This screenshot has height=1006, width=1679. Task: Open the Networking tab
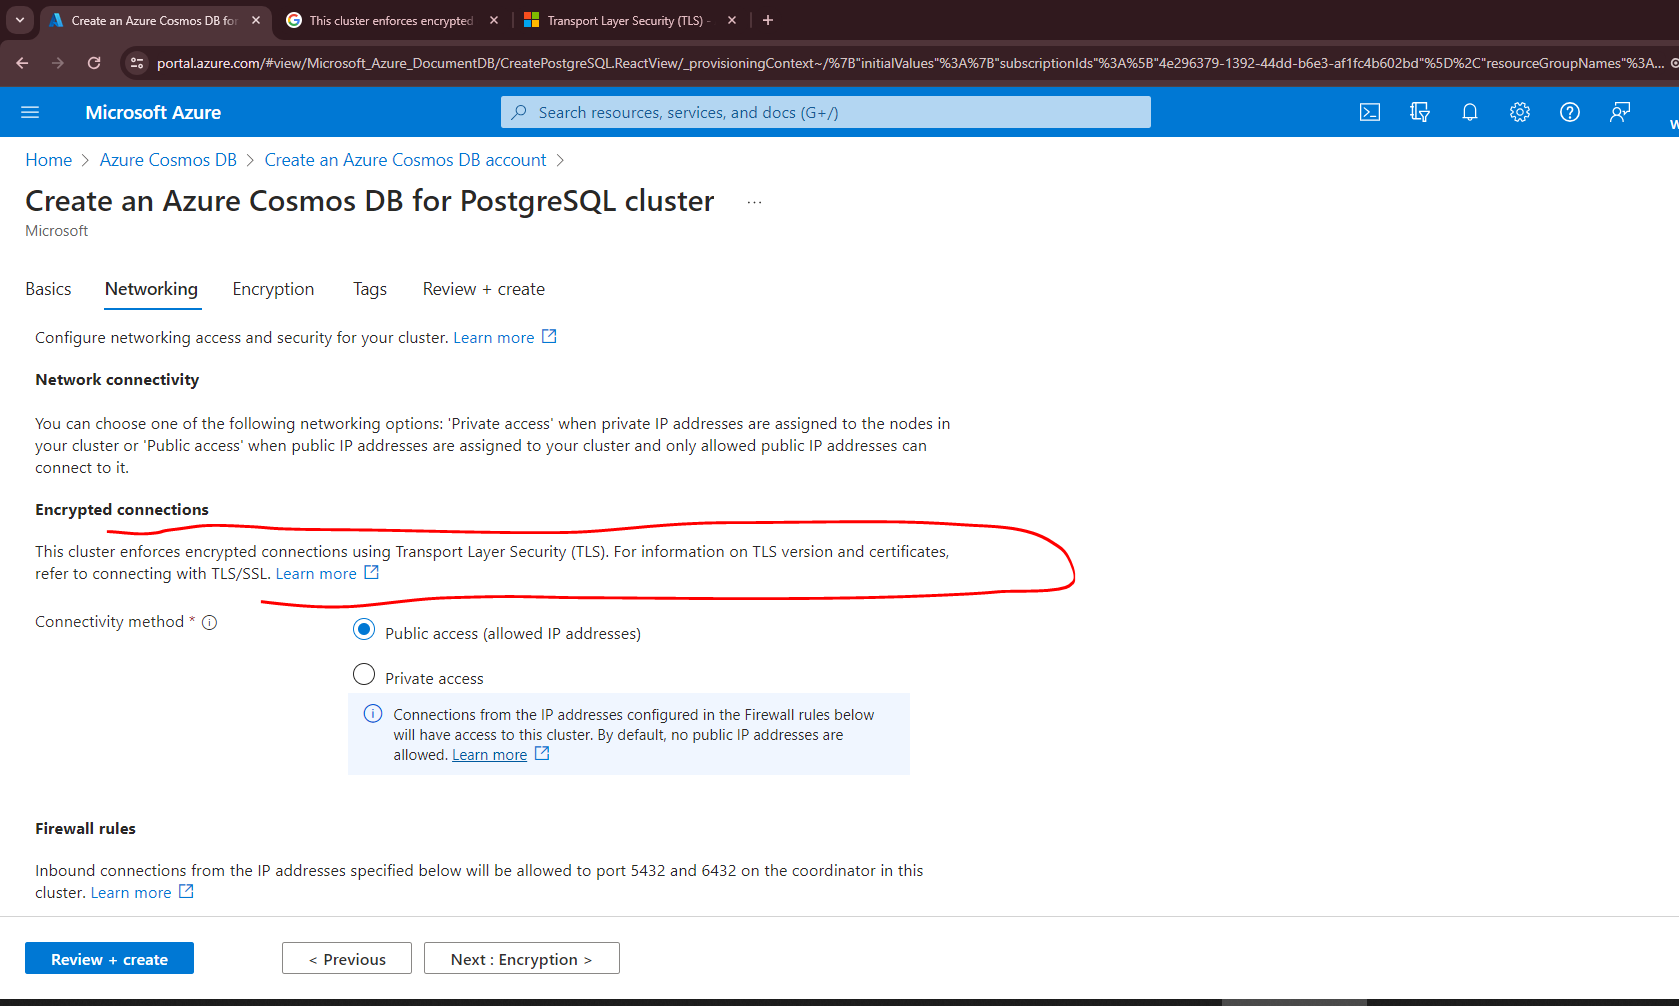tap(152, 289)
